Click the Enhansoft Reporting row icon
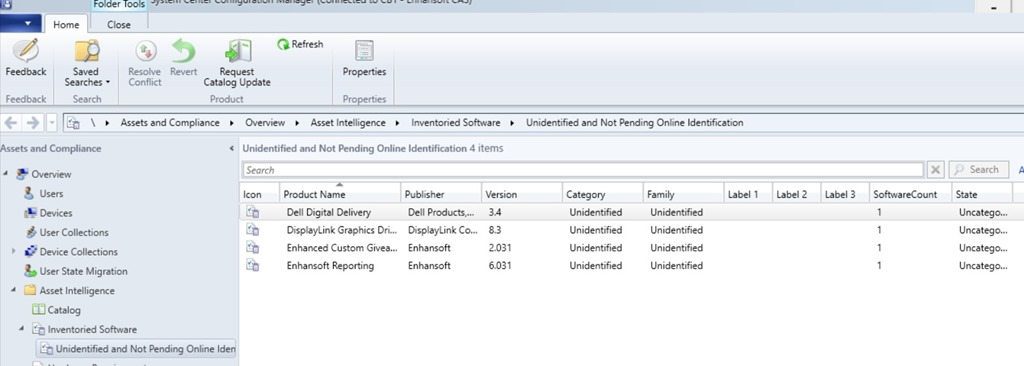The image size is (1024, 366). tap(253, 265)
